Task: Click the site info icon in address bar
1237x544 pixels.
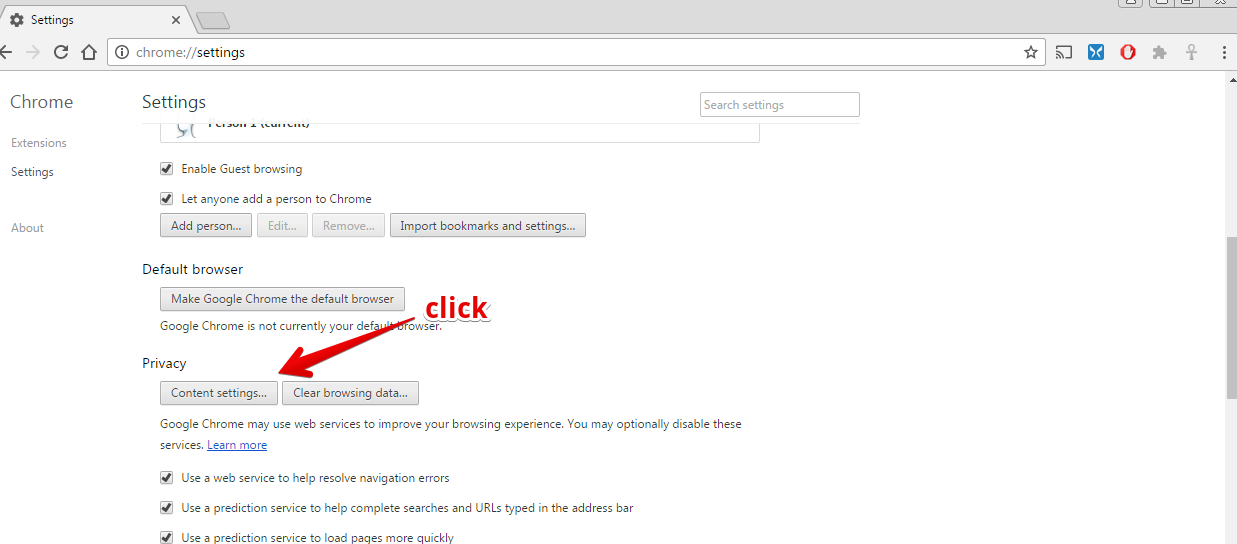Action: point(122,52)
